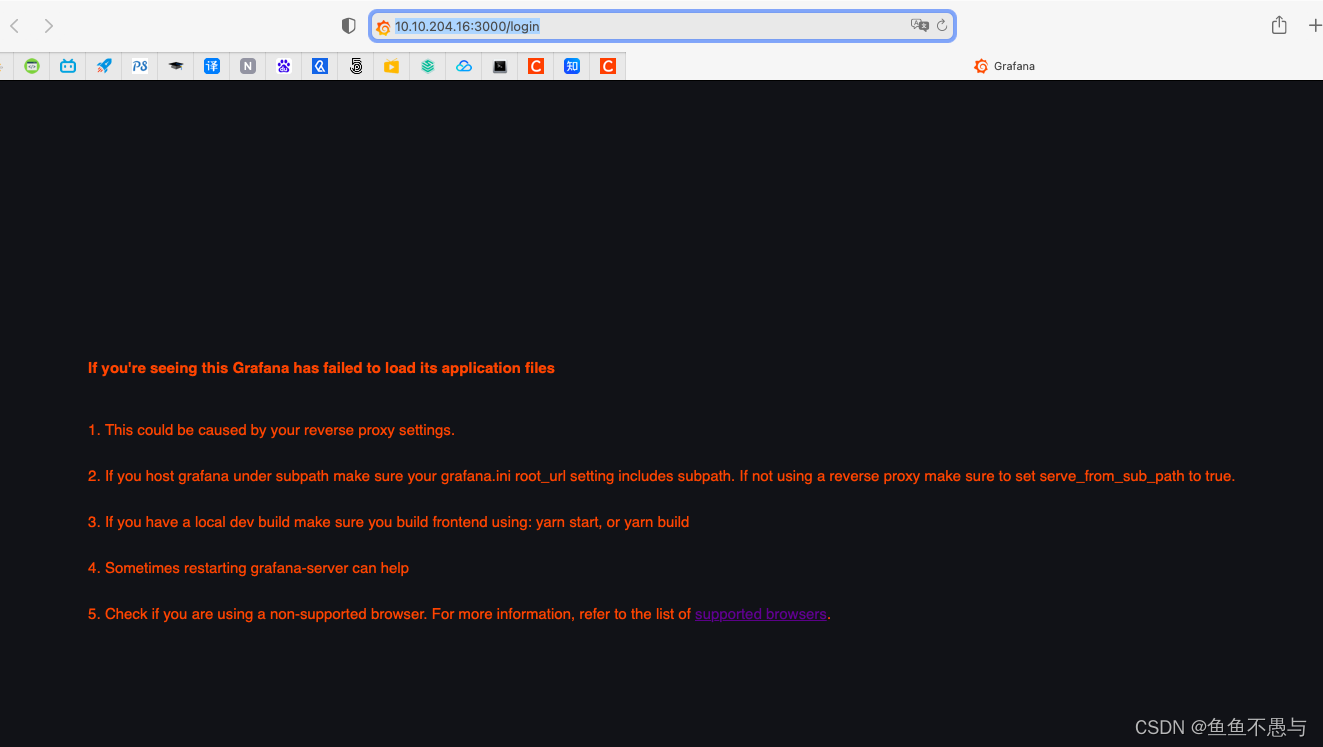Screen dimensions: 1323x747
Task: Open a new tab with the plus icon
Action: 1315,26
